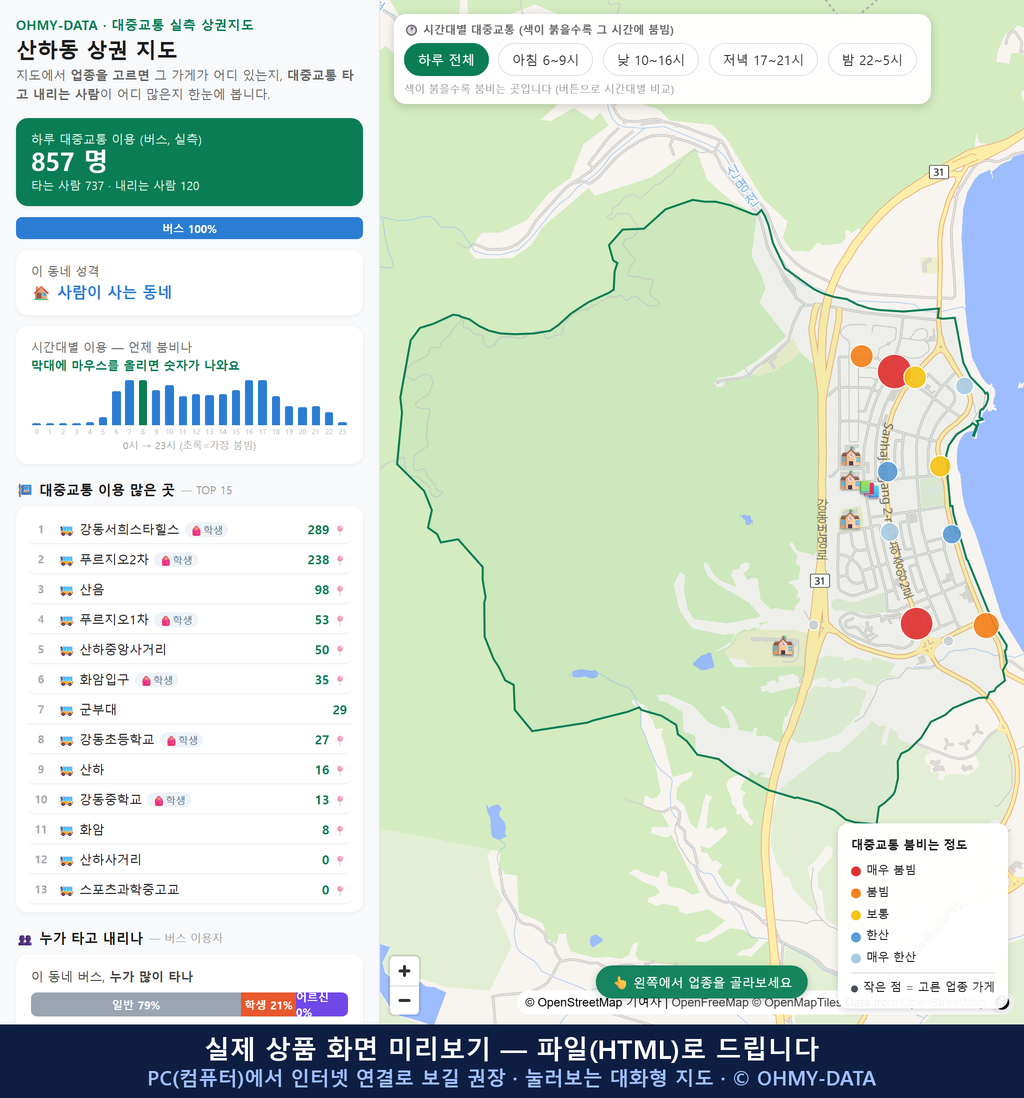Click the house icon next to 사람이 사는 동네
Screen dimensions: 1024x1098
(x=41, y=293)
